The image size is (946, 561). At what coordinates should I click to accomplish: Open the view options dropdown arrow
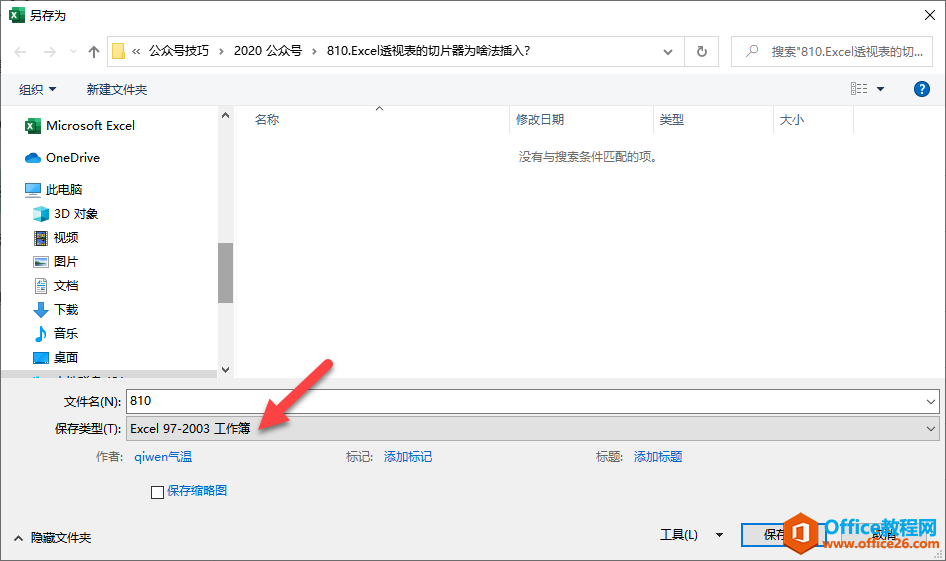[x=880, y=89]
